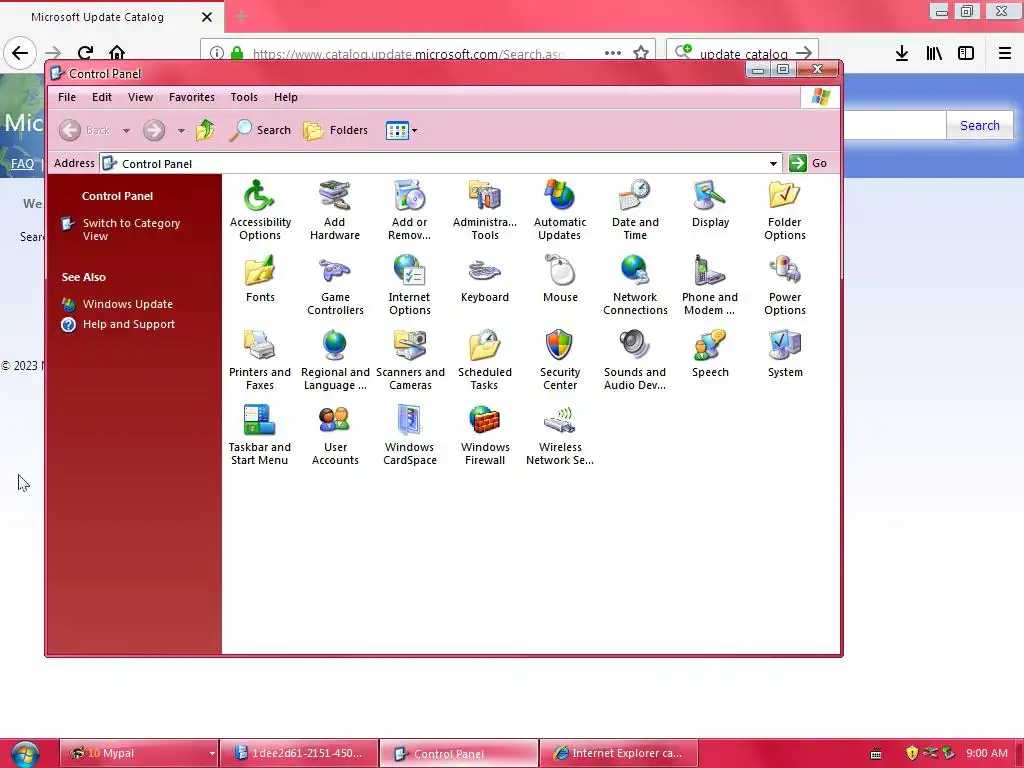The height and width of the screenshot is (768, 1024).
Task: Open Power Options icon
Action: 784,285
